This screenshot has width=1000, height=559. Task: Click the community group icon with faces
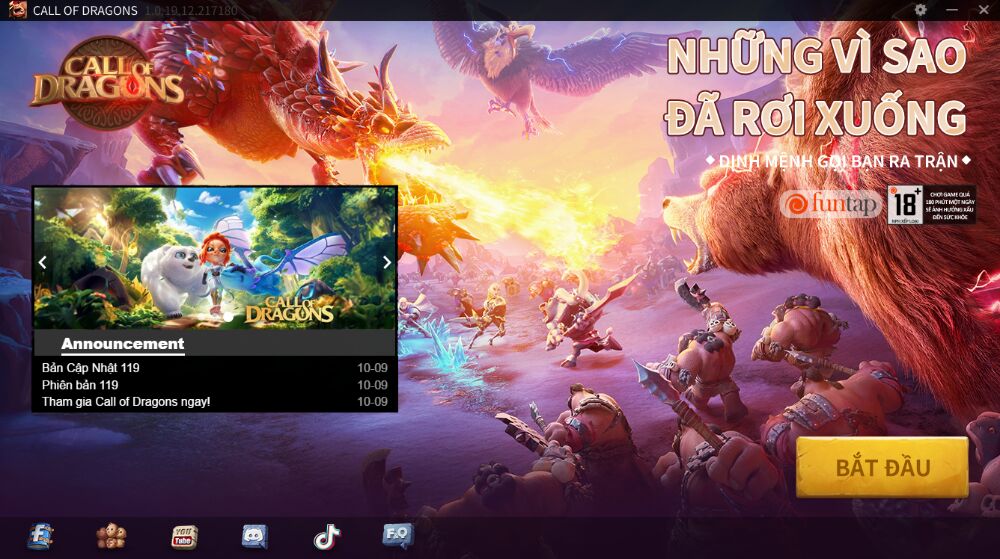111,537
